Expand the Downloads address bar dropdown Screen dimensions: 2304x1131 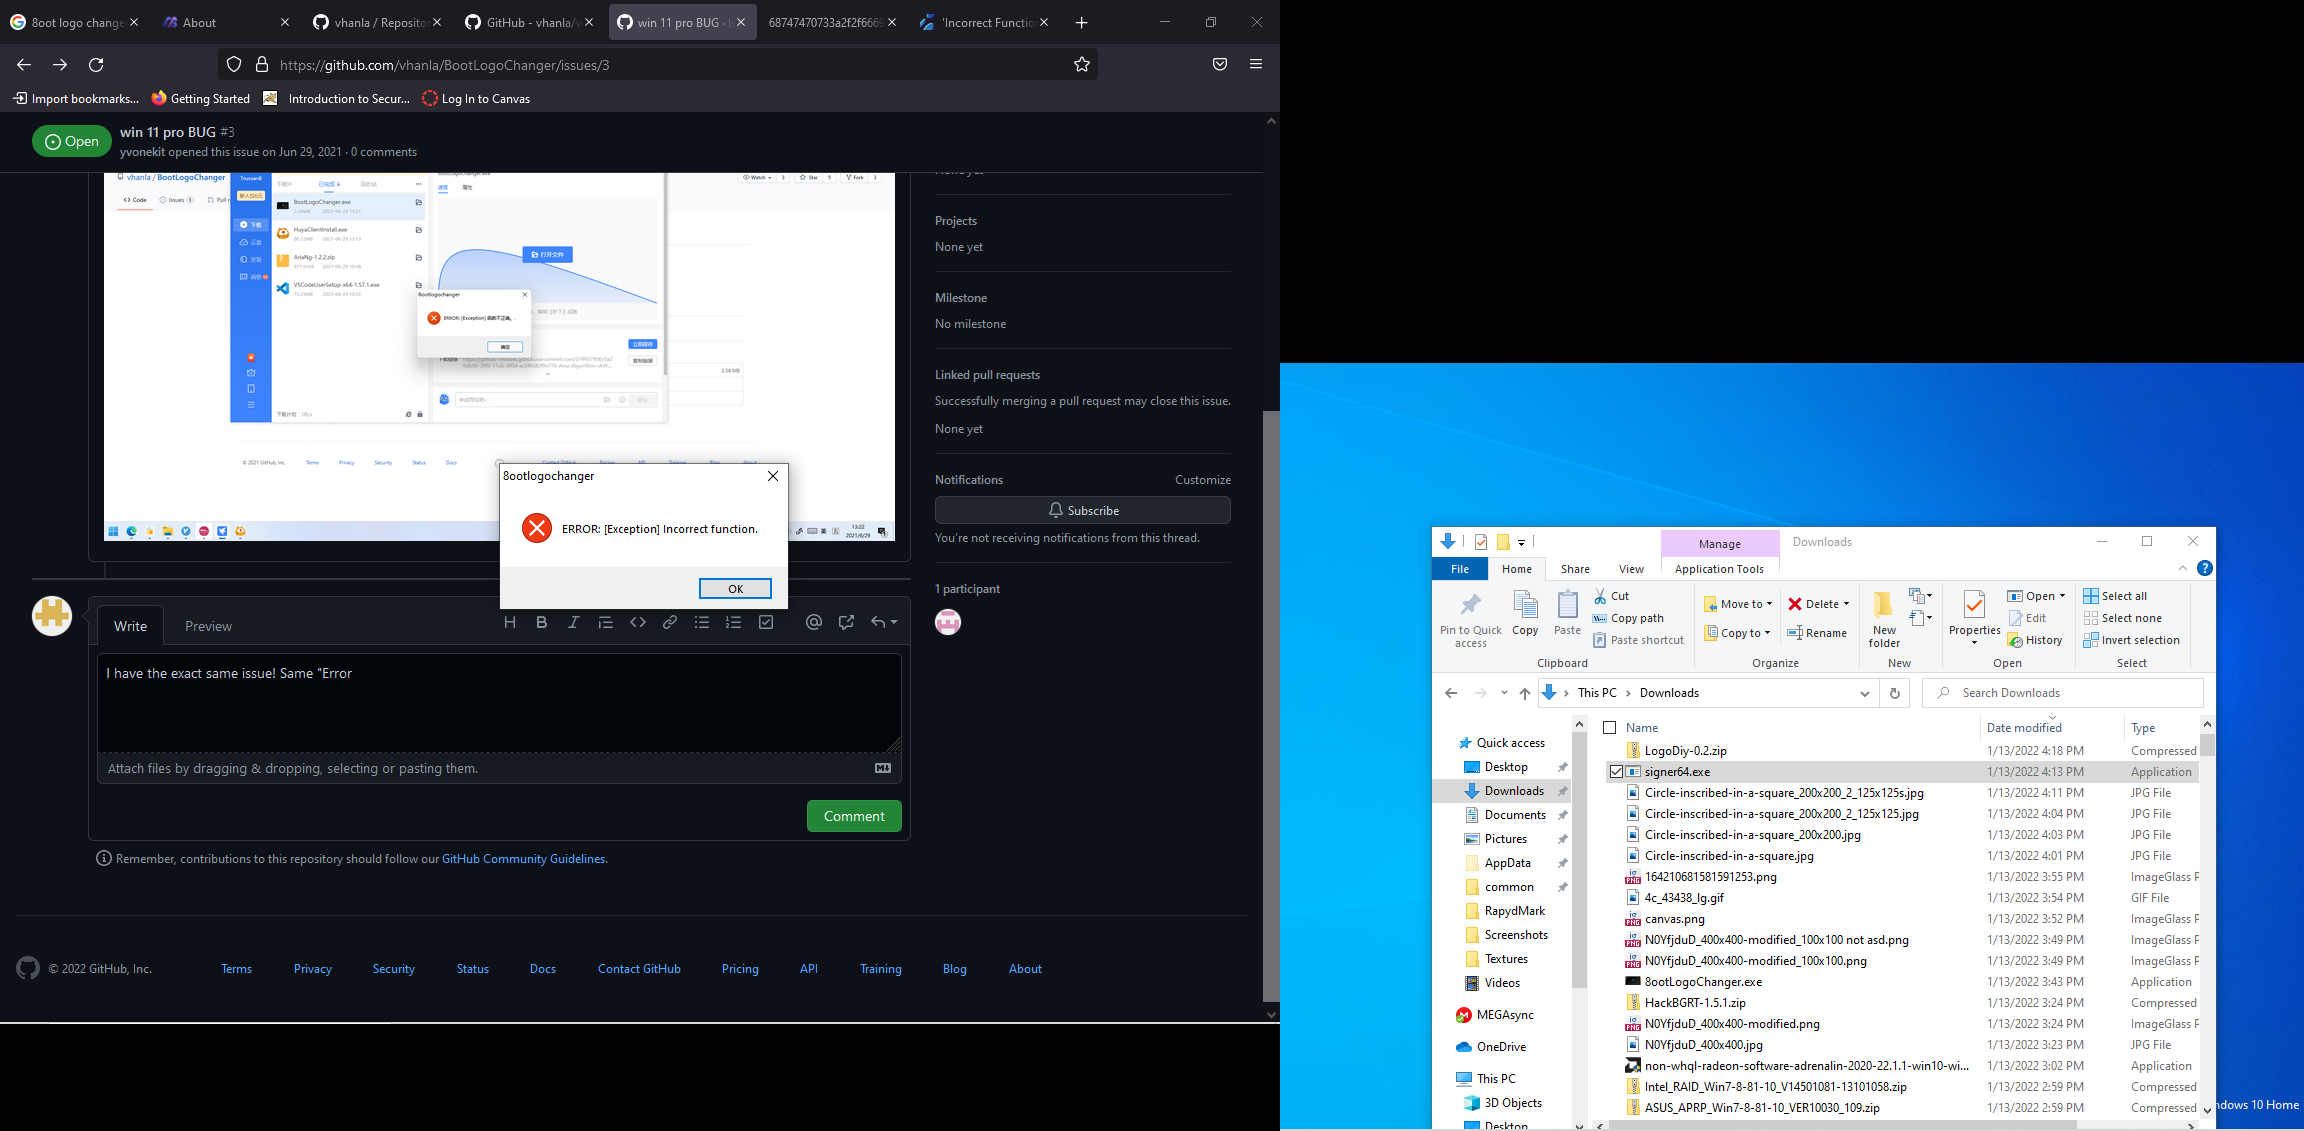pyautogui.click(x=1864, y=692)
